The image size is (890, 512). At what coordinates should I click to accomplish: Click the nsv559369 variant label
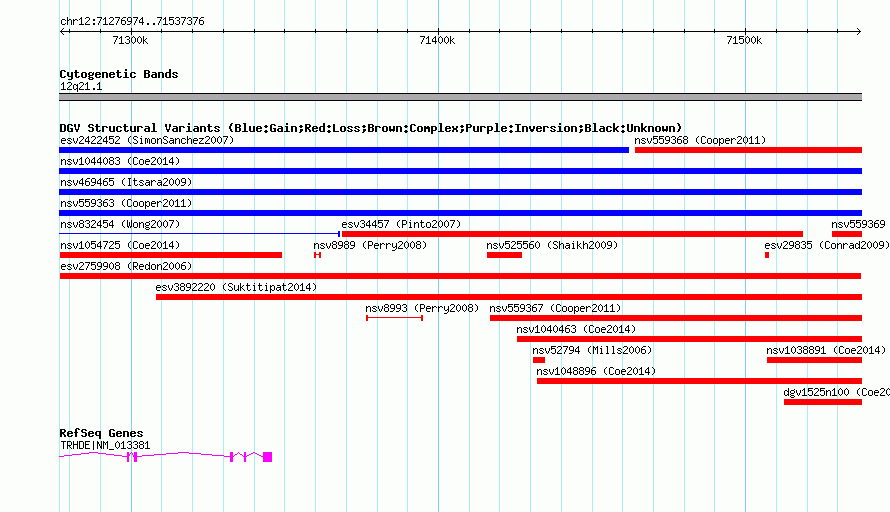[x=858, y=224]
